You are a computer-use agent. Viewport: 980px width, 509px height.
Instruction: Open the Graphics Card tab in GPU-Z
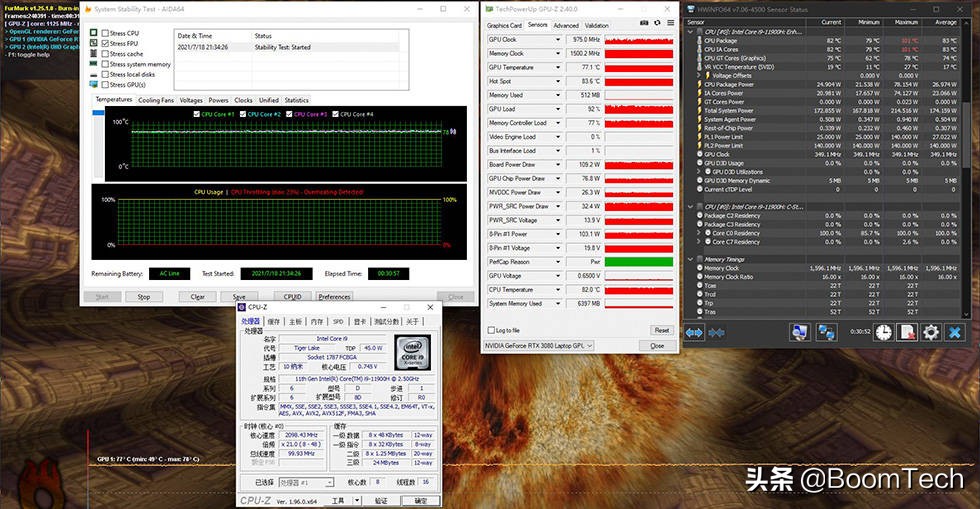503,25
